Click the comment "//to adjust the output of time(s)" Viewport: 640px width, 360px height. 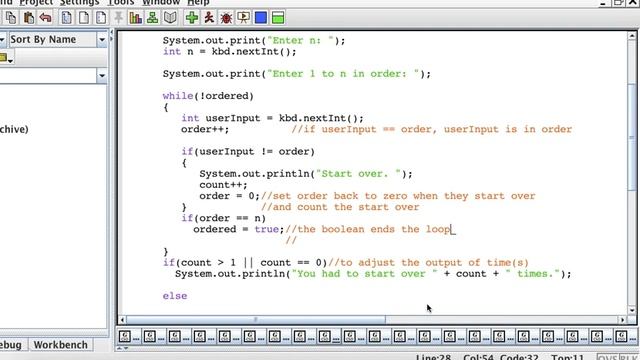[428, 262]
